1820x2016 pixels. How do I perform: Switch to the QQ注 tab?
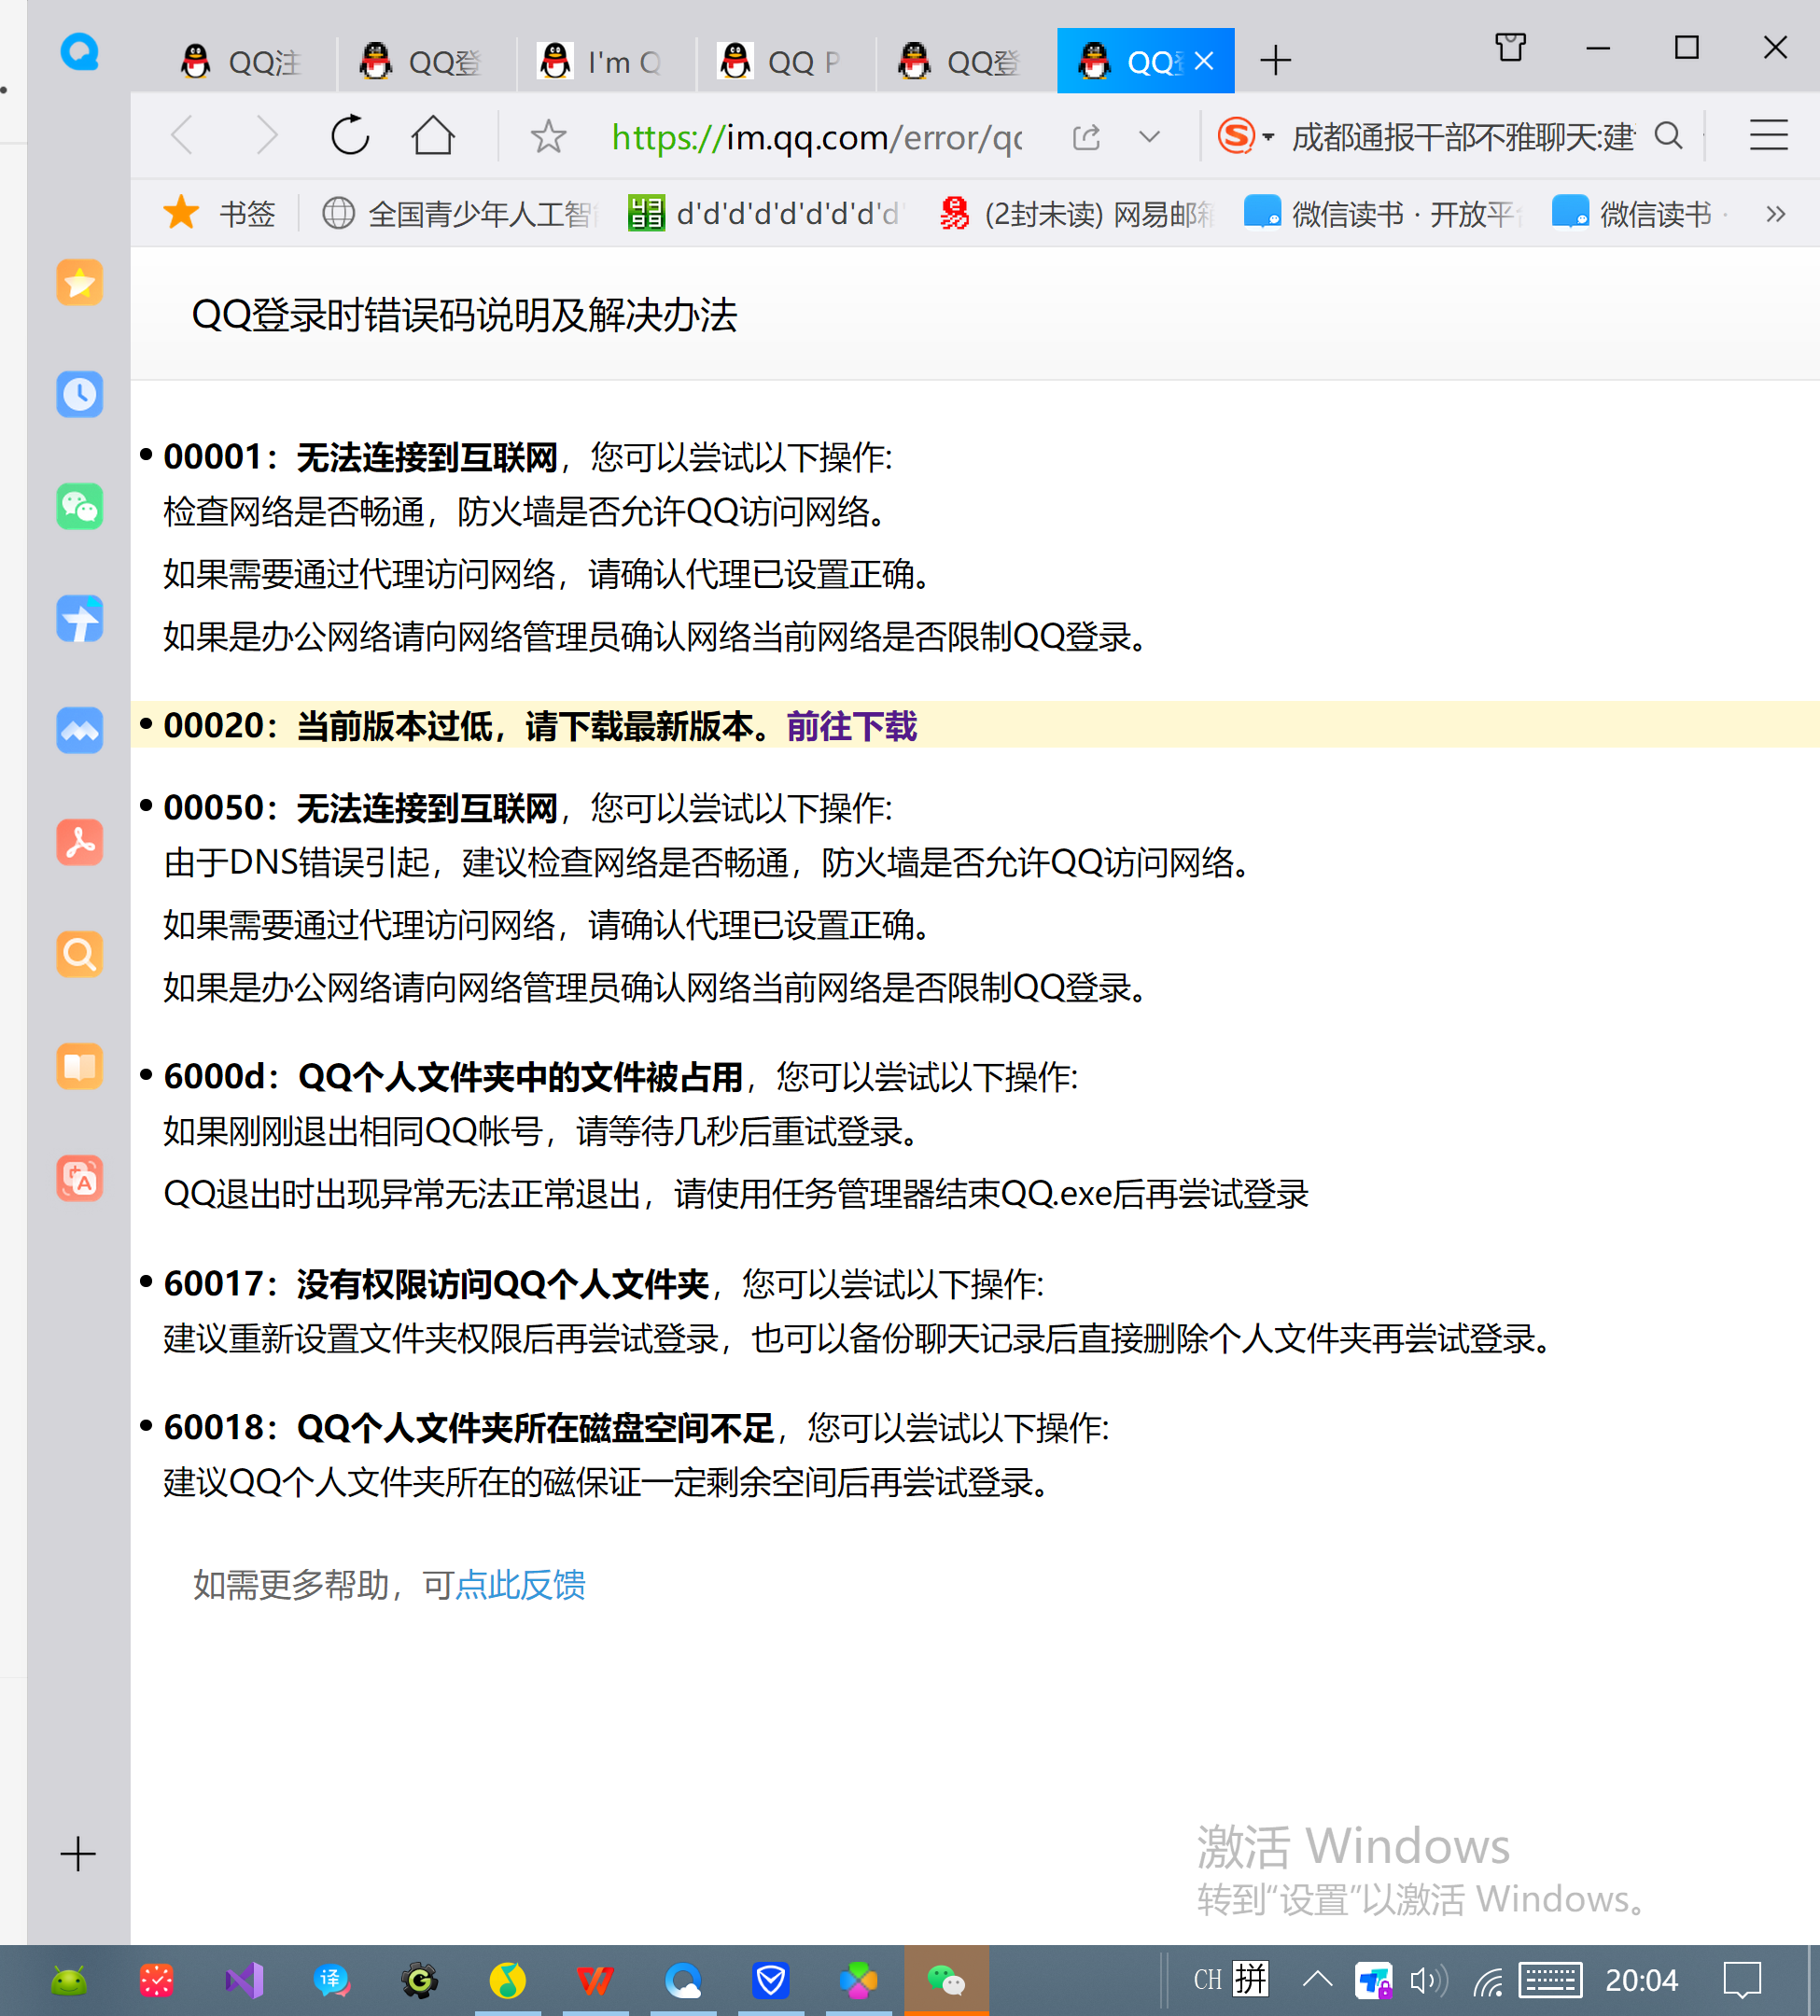coord(246,62)
